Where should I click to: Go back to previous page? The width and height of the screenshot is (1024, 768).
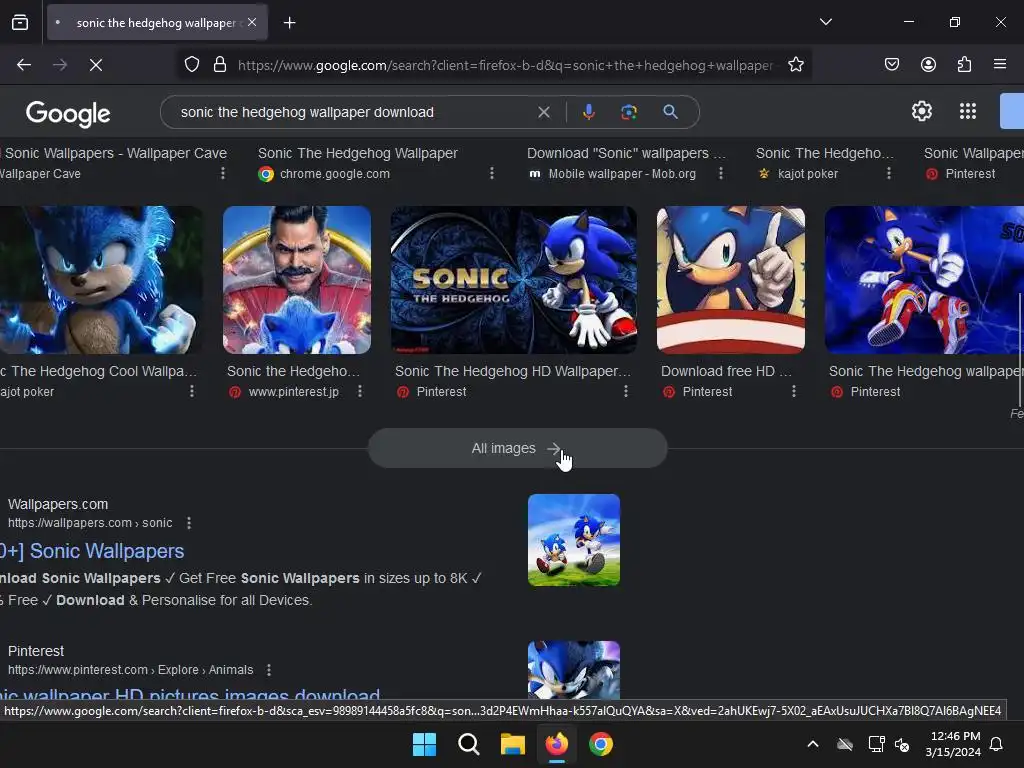coord(24,65)
